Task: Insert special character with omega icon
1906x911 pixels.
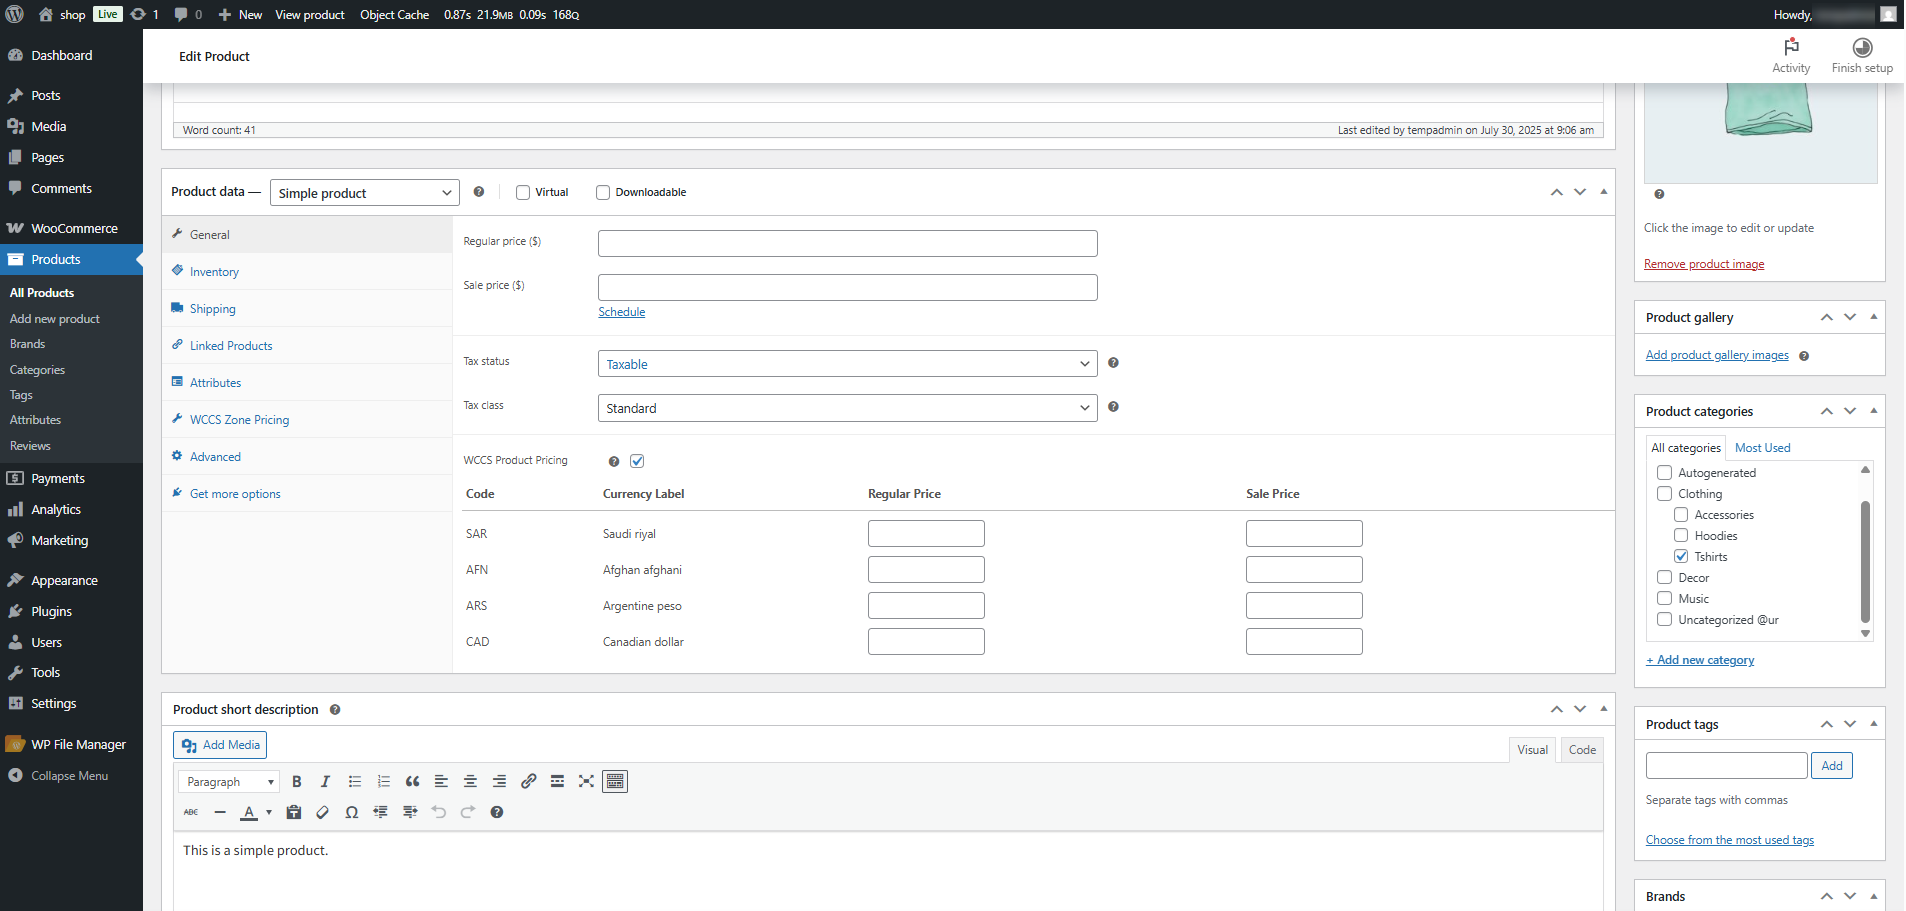Action: [x=351, y=812]
